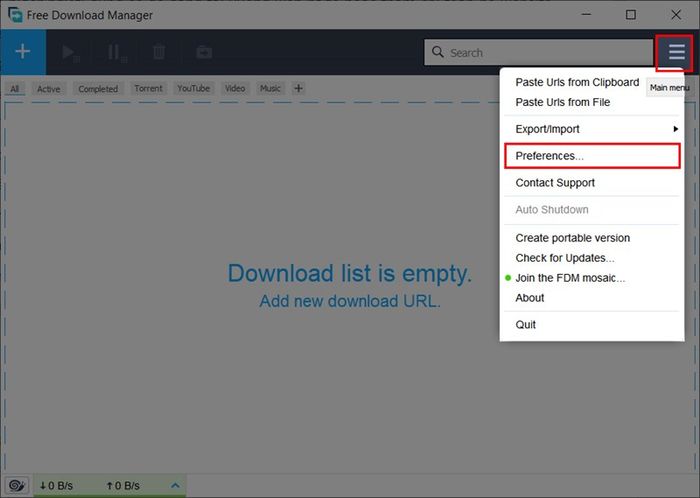
Task: Expand the Export/Import submenu
Action: click(592, 129)
